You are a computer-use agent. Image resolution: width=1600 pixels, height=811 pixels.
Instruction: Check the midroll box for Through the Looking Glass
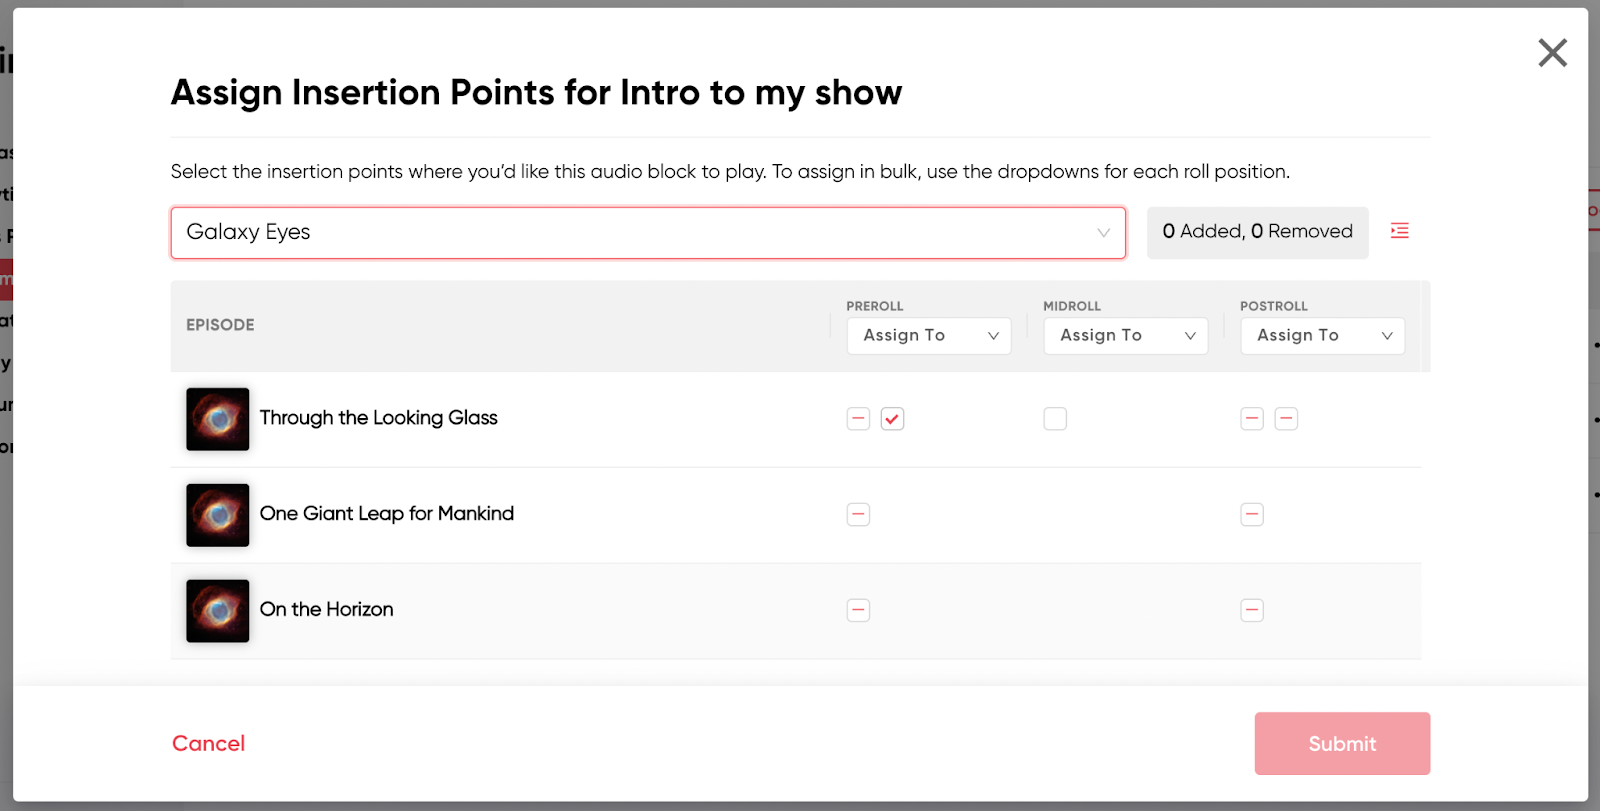point(1055,419)
